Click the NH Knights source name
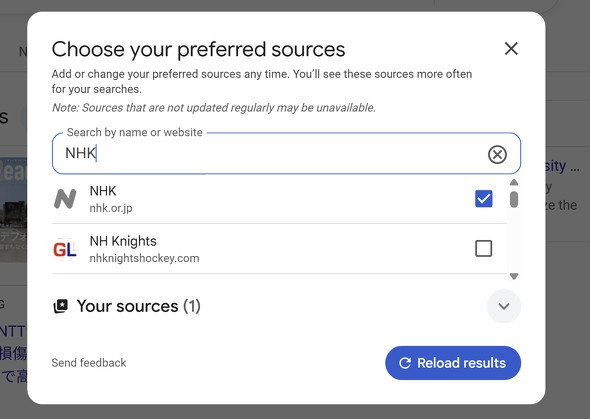Screen dimensions: 590x419 pos(123,241)
